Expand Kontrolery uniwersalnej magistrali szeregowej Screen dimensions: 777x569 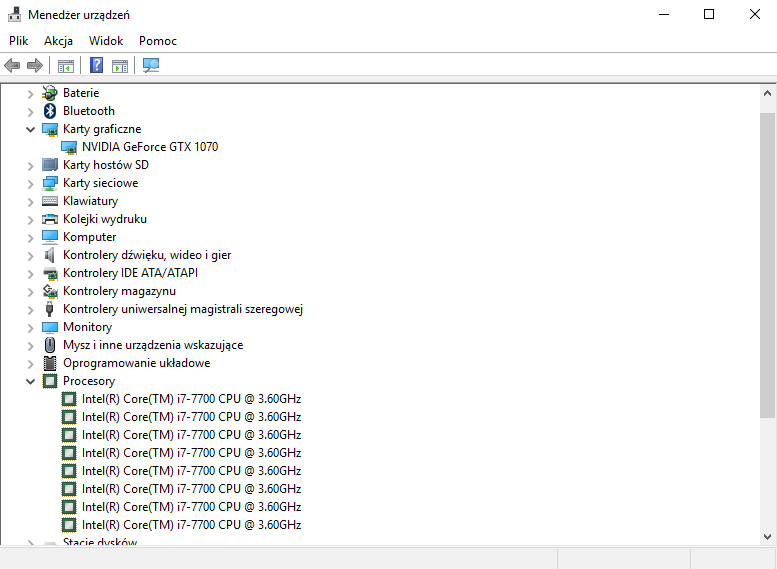click(30, 310)
